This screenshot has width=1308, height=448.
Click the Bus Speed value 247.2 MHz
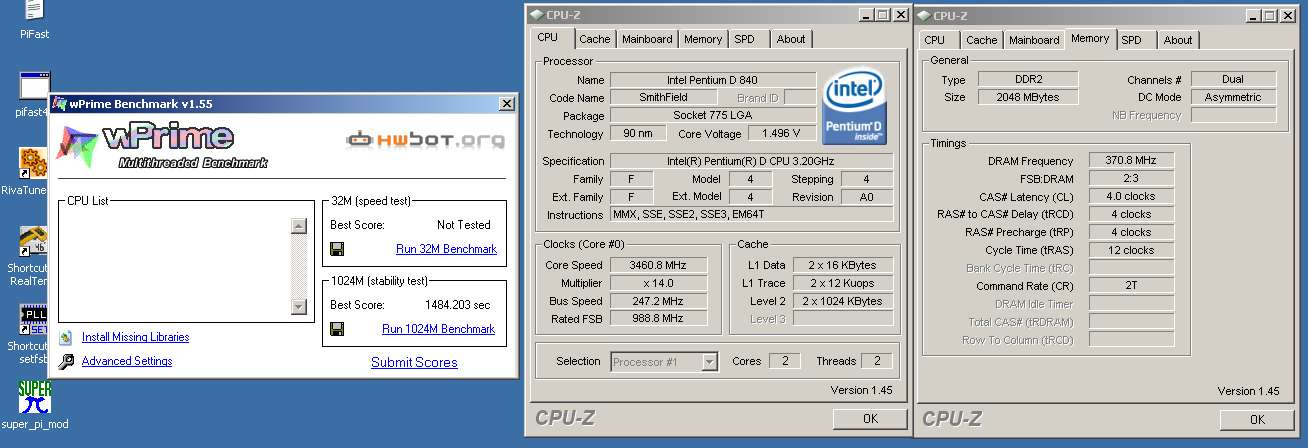[658, 301]
